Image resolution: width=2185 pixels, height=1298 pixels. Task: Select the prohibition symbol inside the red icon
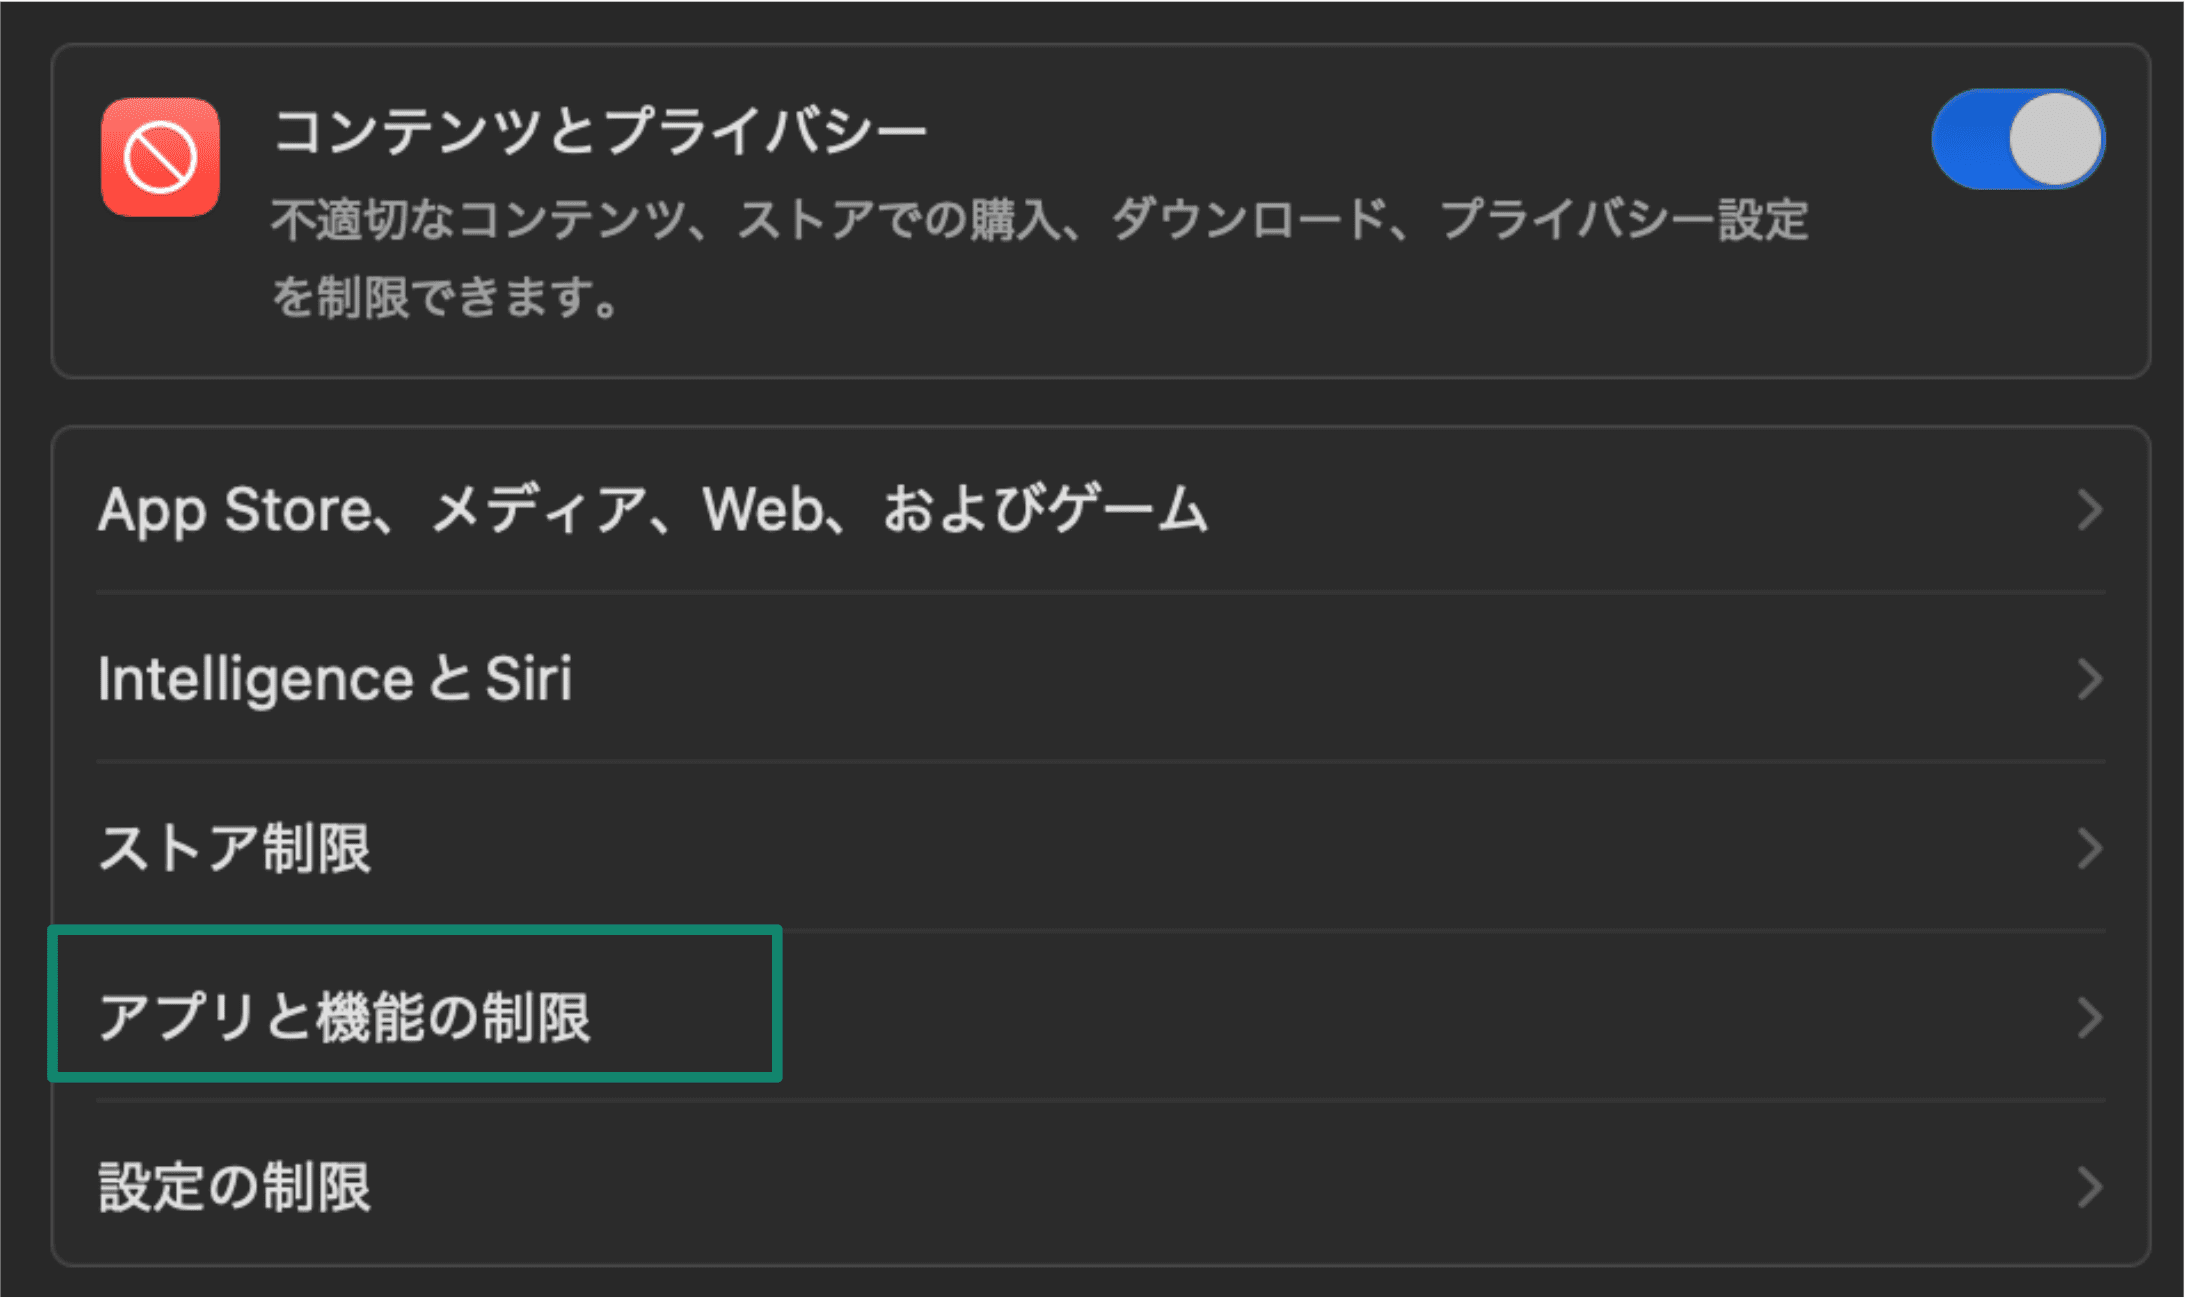tap(160, 155)
